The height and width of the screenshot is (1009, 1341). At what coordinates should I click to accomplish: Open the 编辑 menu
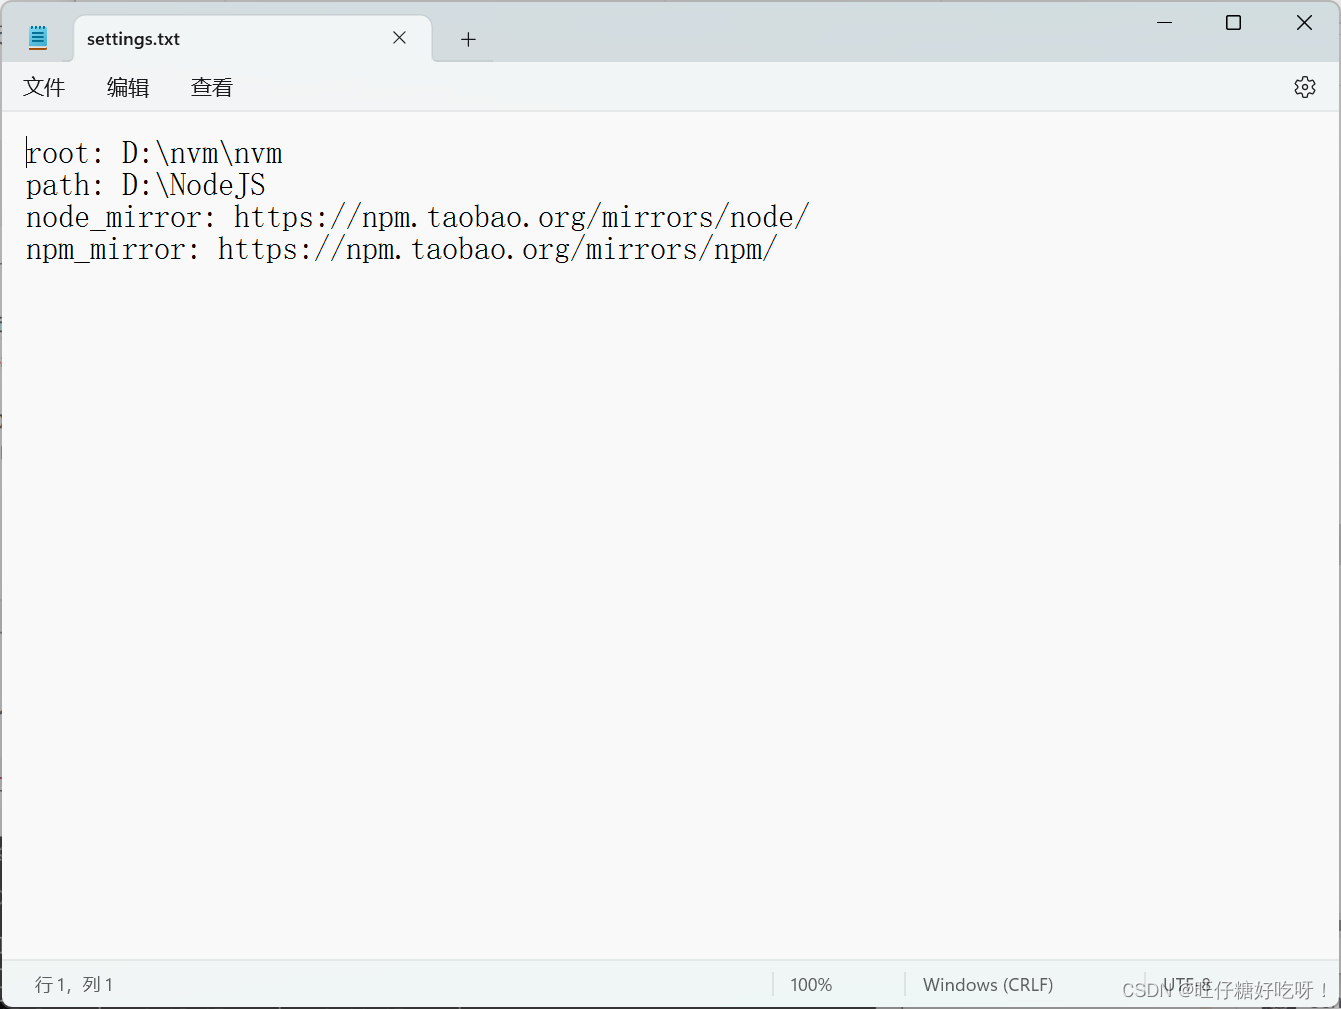coord(128,87)
